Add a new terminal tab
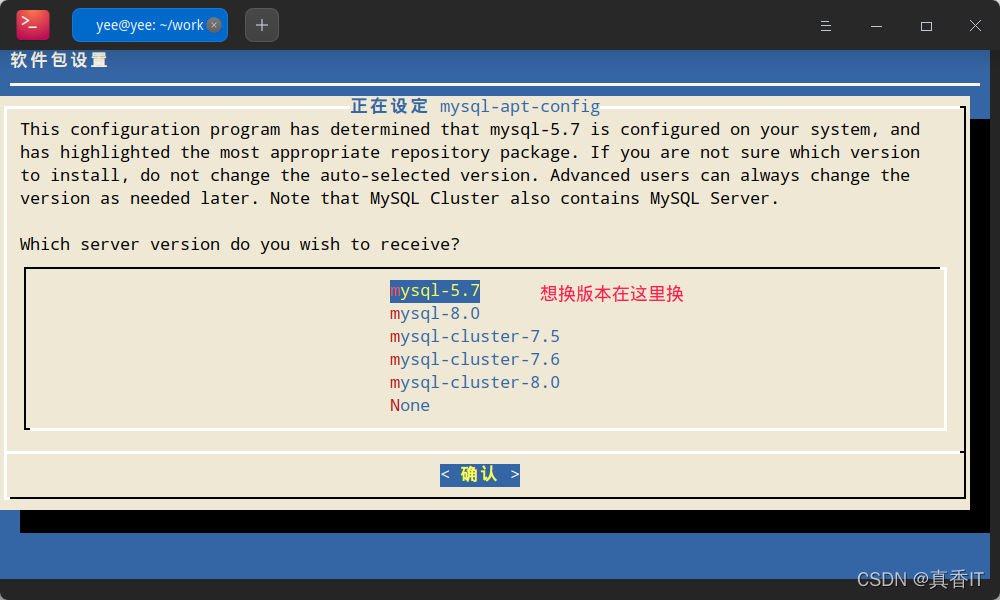This screenshot has height=600, width=1000. tap(261, 25)
